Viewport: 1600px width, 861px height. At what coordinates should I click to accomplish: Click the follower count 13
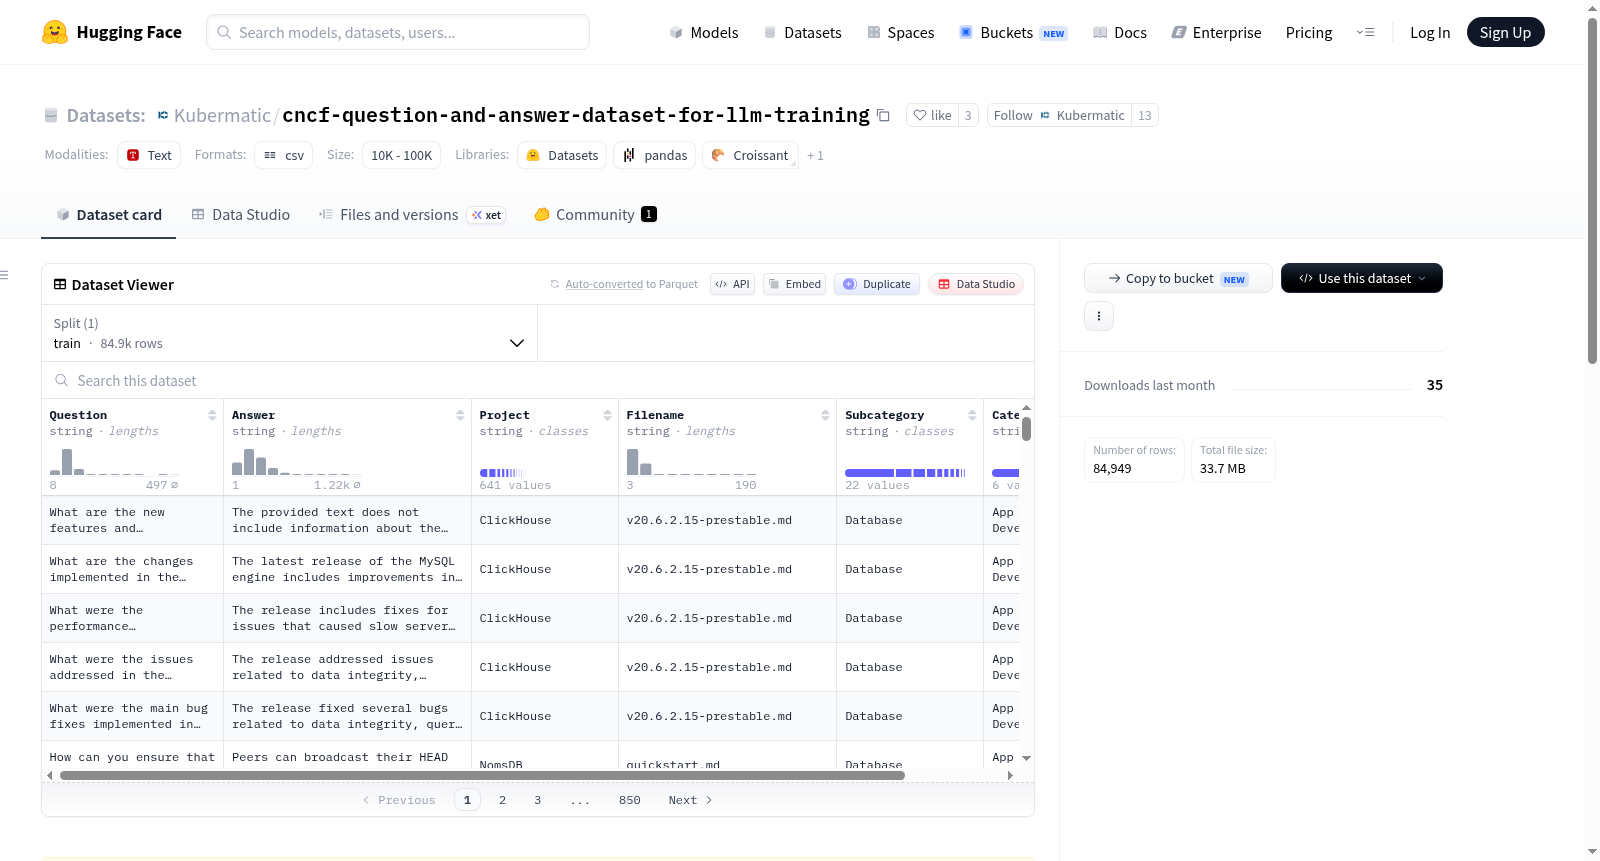tap(1145, 115)
